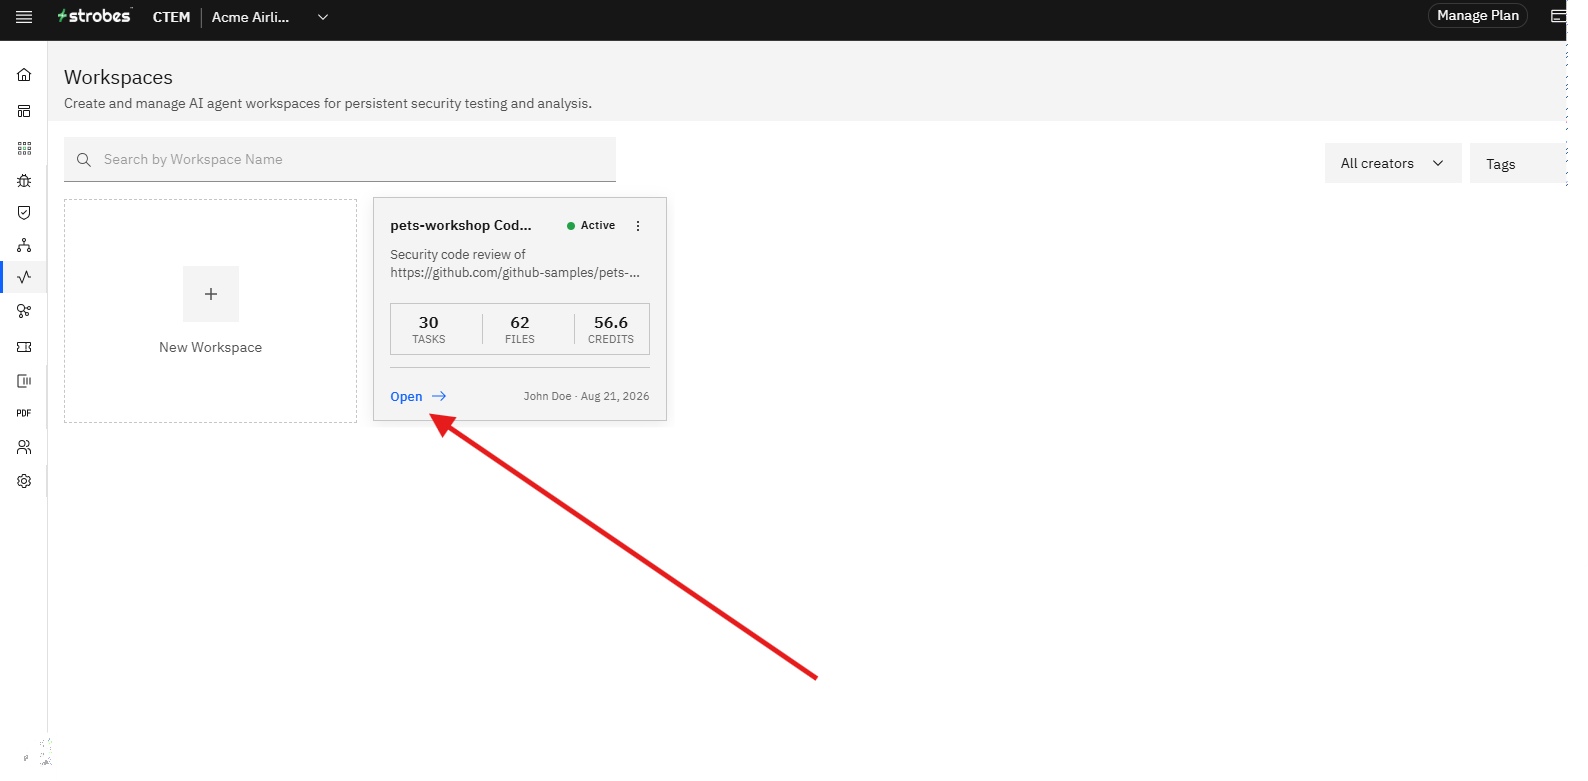
Task: Open the shield checkmark sidebar icon
Action: pos(24,212)
